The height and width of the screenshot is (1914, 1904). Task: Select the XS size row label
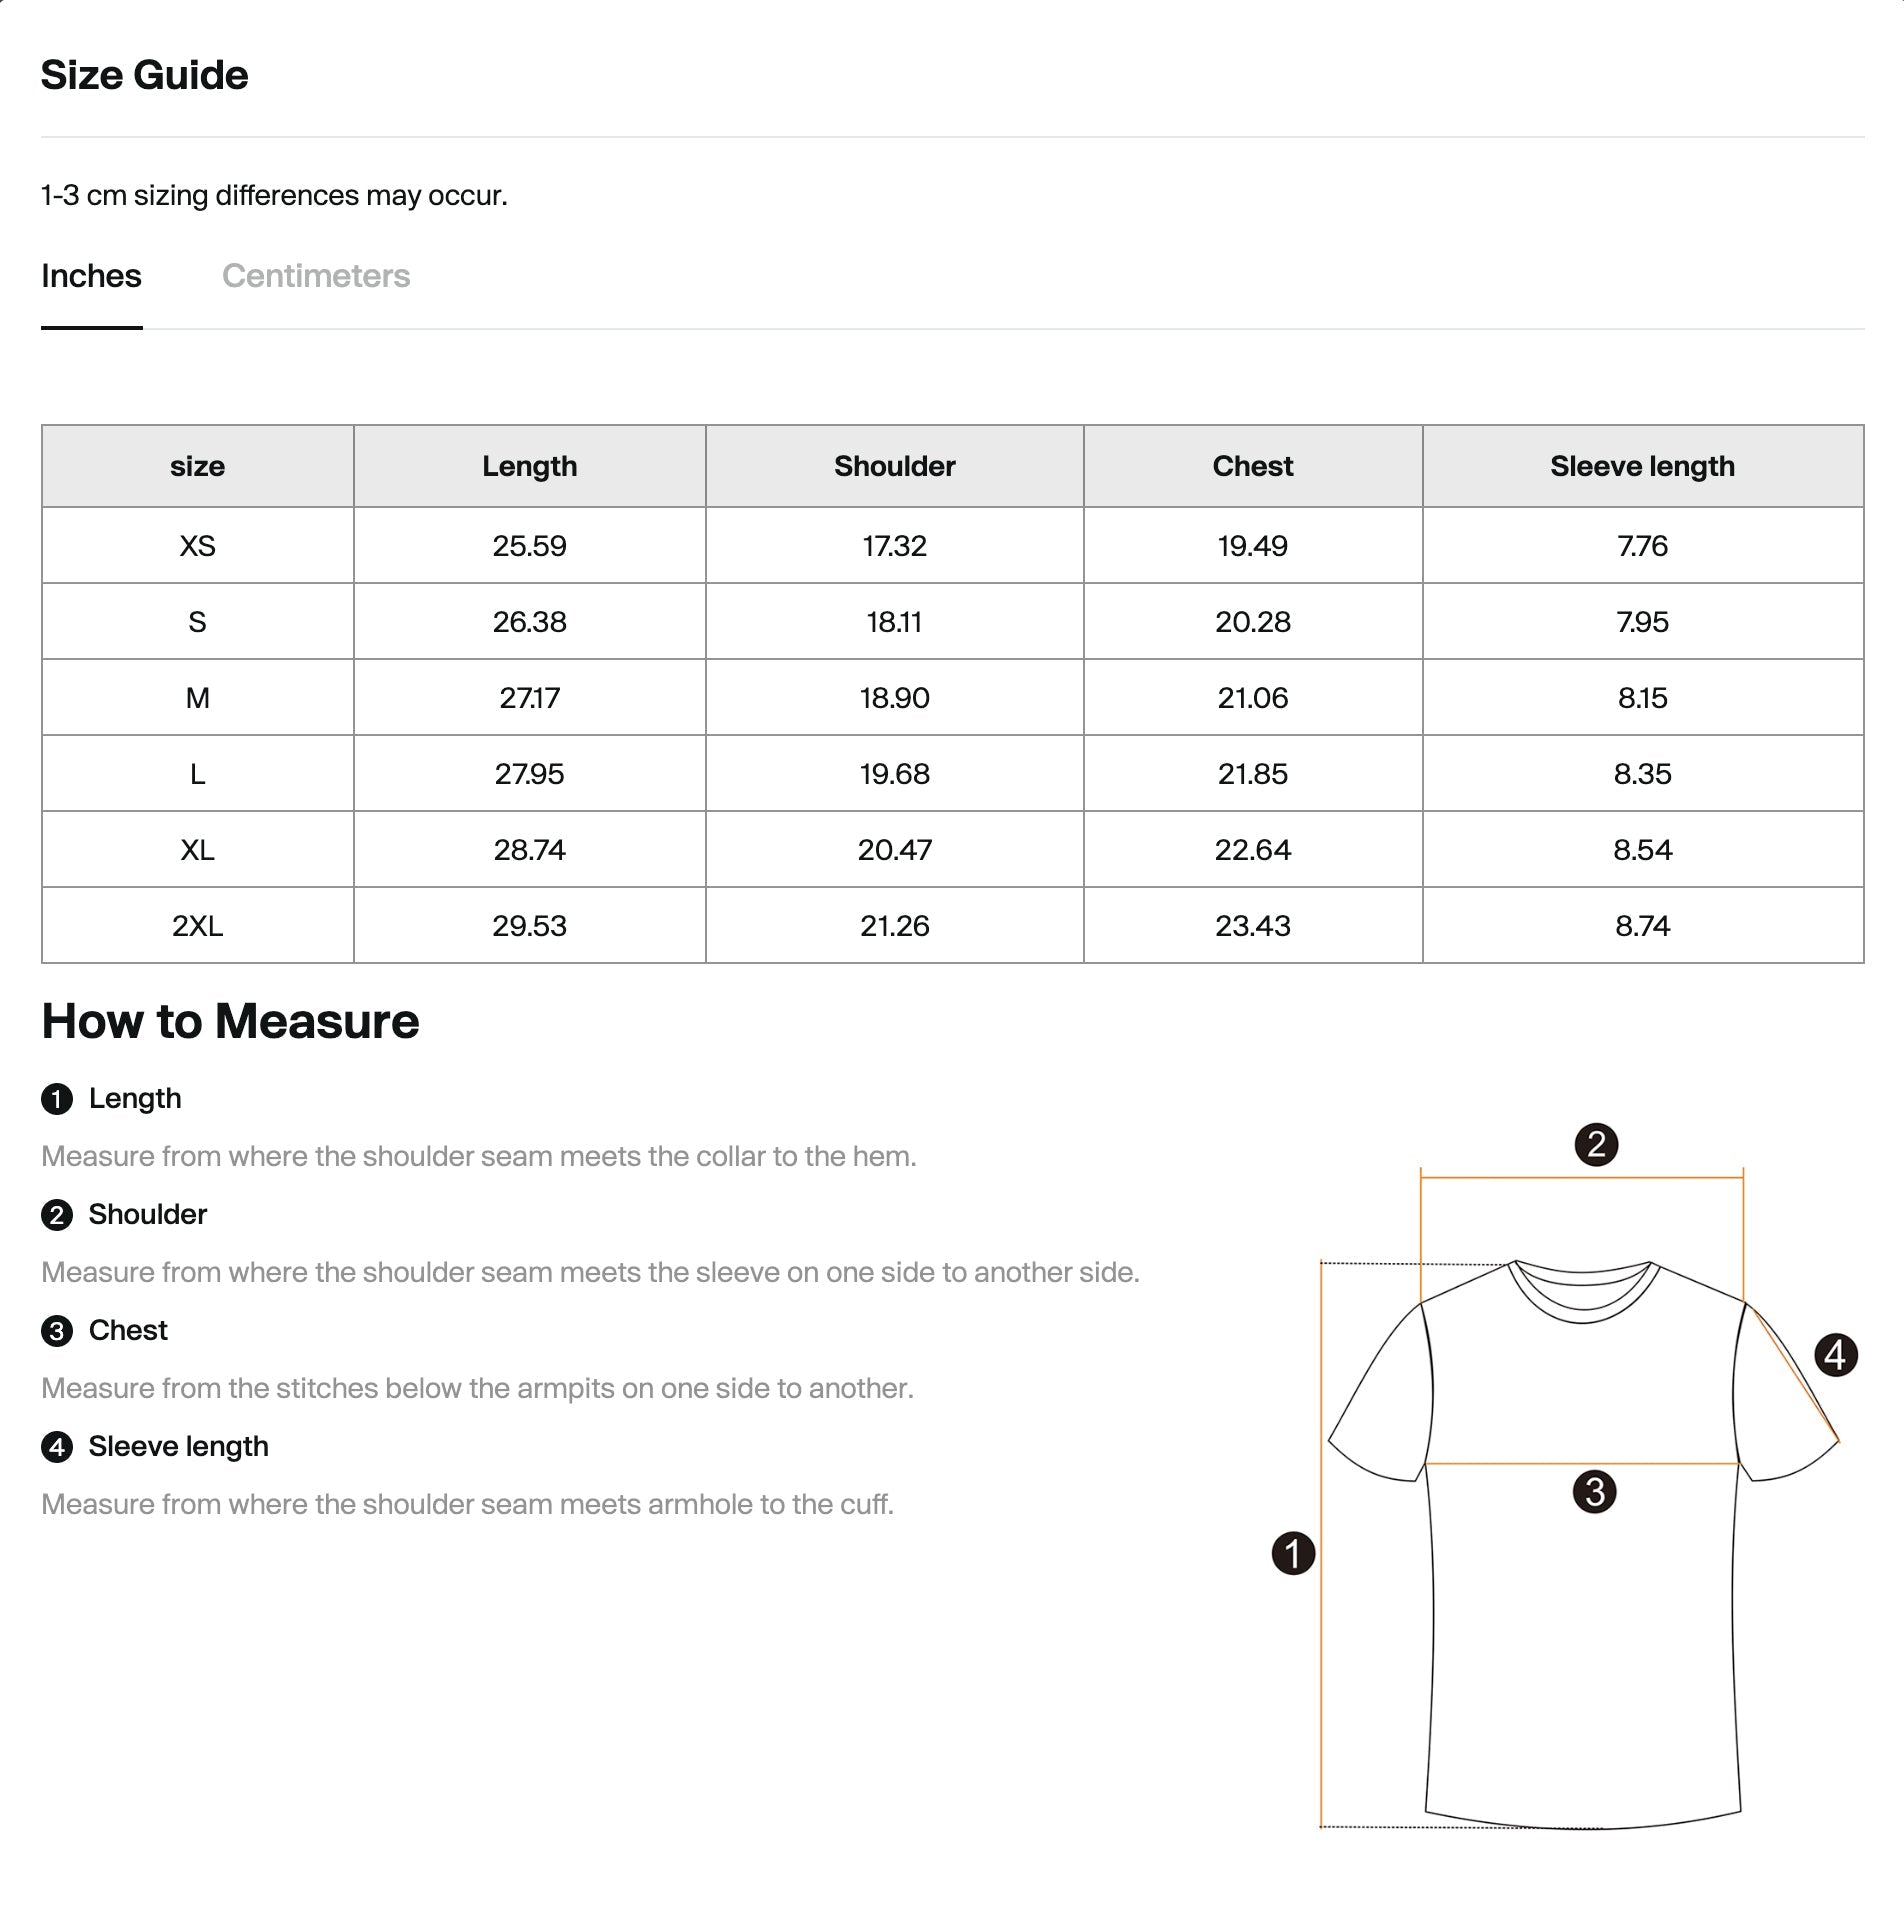[198, 546]
